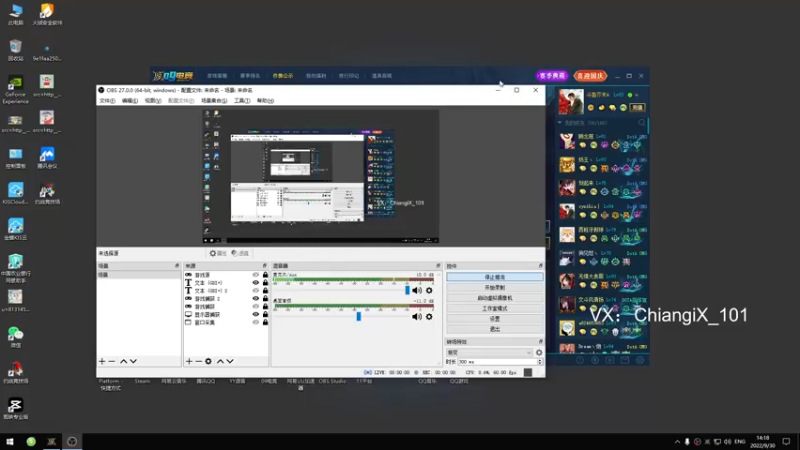Screen dimensions: 800x450
Task: Show the 窗口采集 source with its eye icon
Action: 256,322
